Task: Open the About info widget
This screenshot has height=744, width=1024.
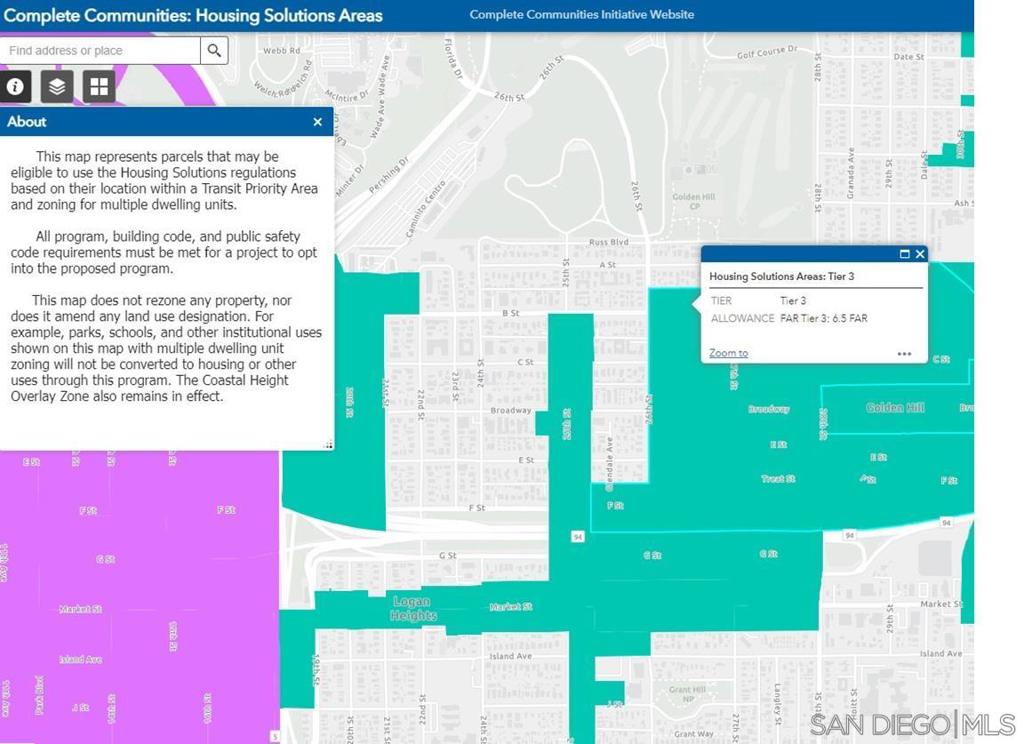Action: coord(15,87)
